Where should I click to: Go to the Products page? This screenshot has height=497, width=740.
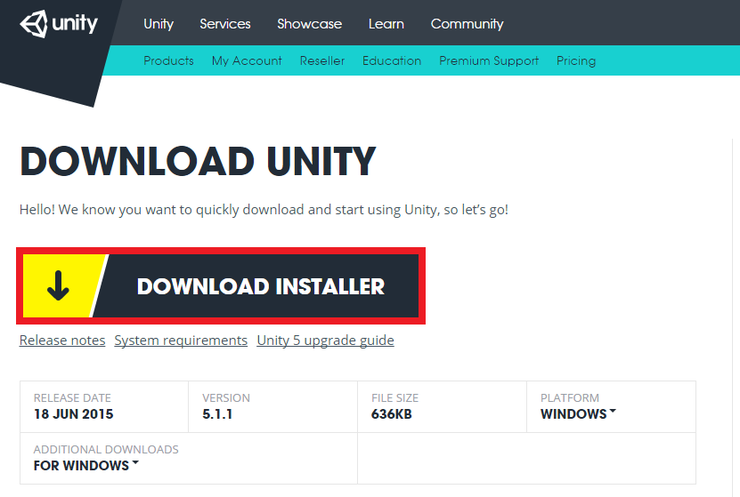(168, 60)
